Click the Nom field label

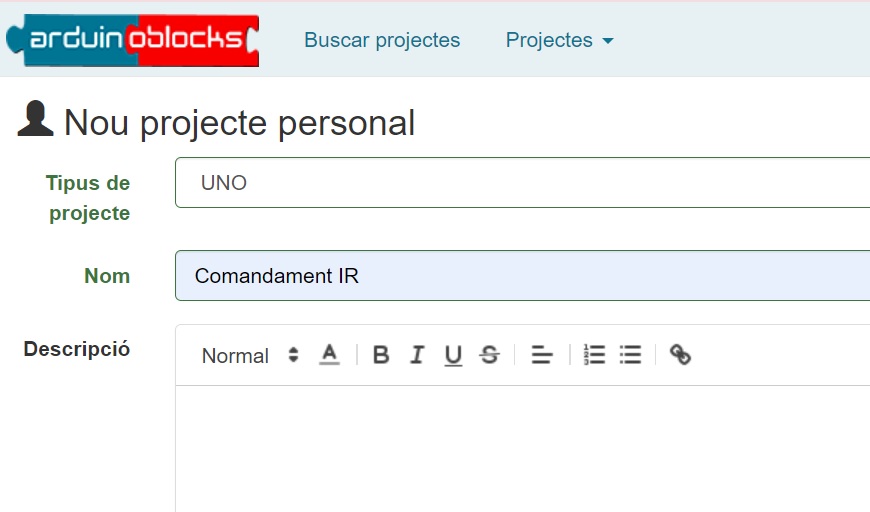click(107, 276)
